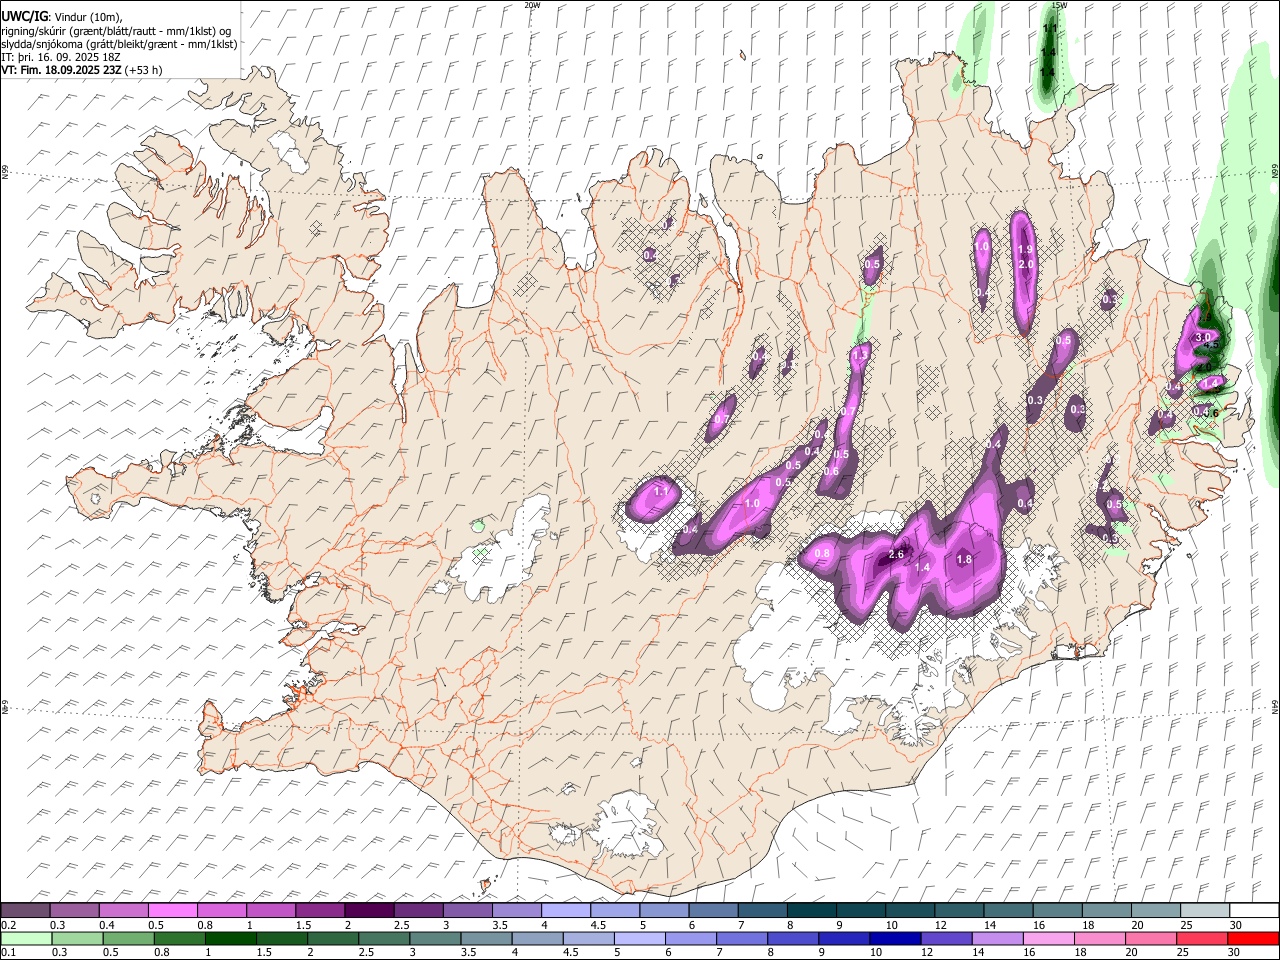Click the pale grey swatch between 25 and 30, top row
The height and width of the screenshot is (960, 1280).
click(1205, 910)
